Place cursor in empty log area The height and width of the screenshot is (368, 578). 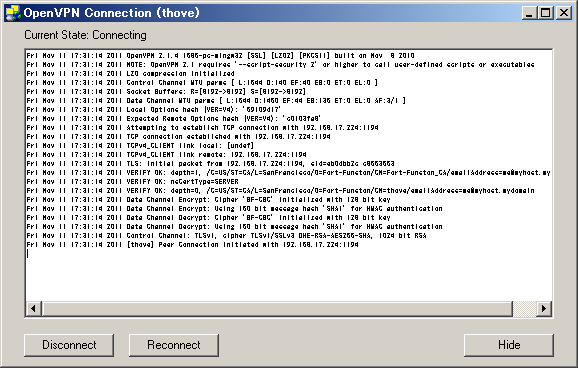[x=289, y=277]
